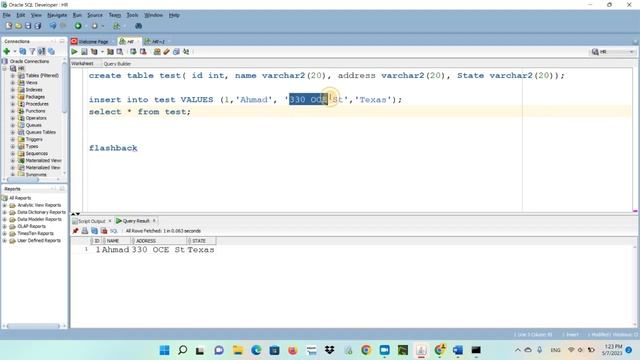Select the Query Result tab
The height and width of the screenshot is (360, 640).
[136, 221]
